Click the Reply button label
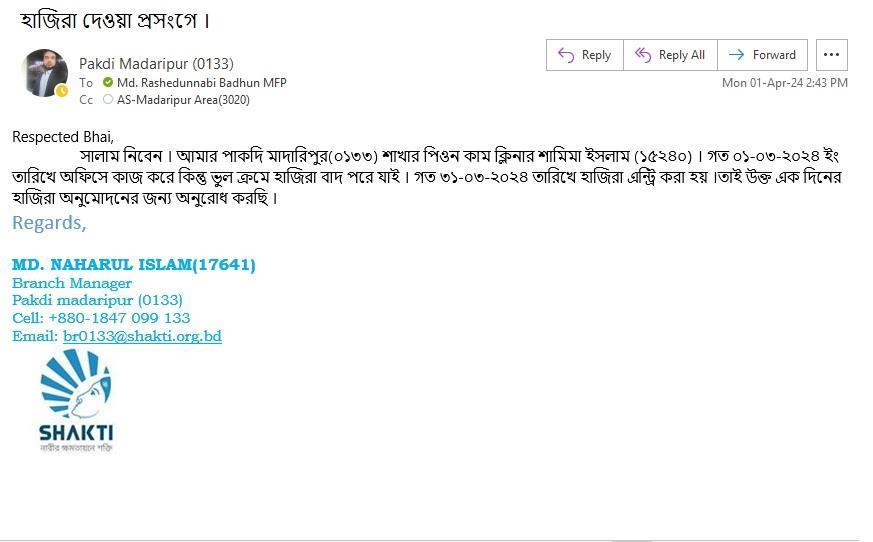This screenshot has height=542, width=873. (596, 55)
